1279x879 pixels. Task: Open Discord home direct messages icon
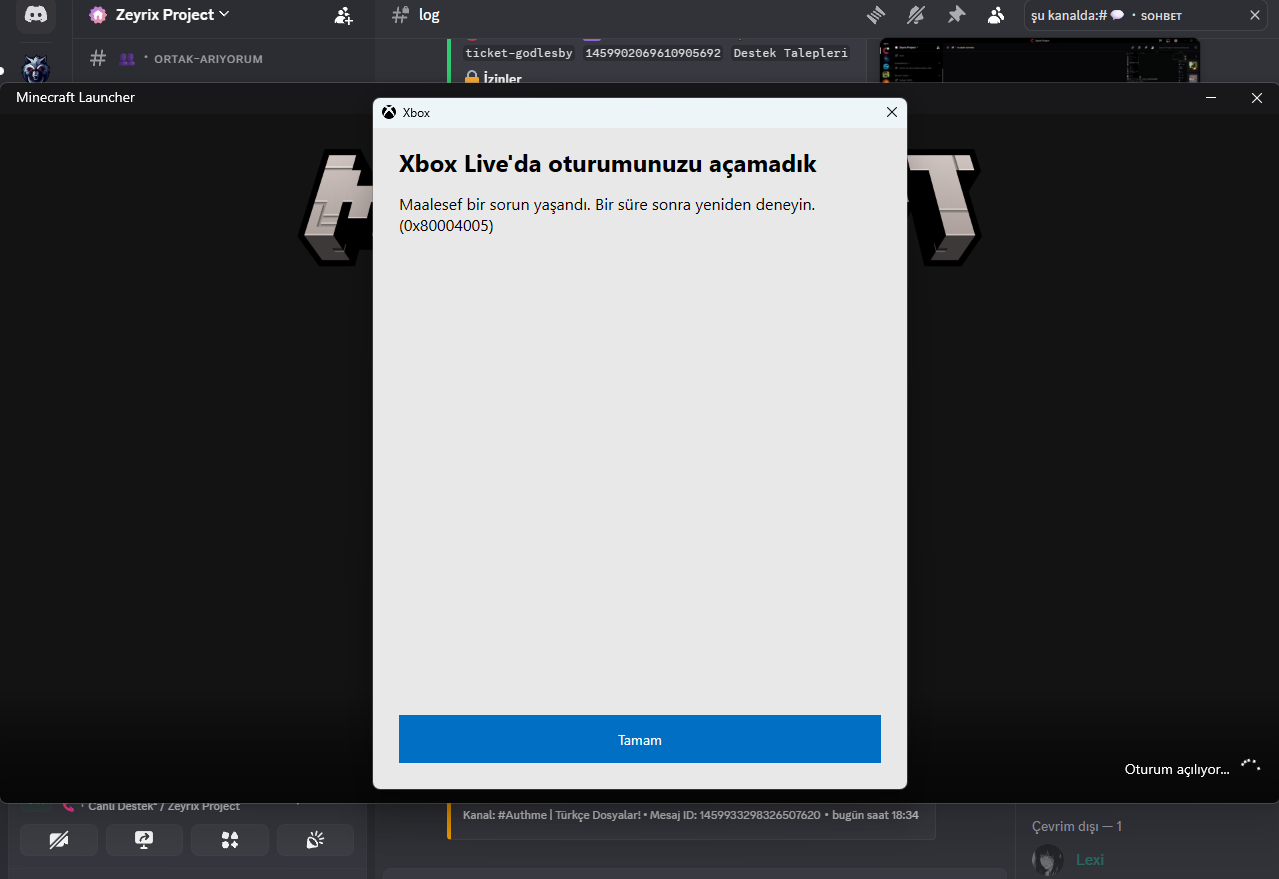coord(36,16)
